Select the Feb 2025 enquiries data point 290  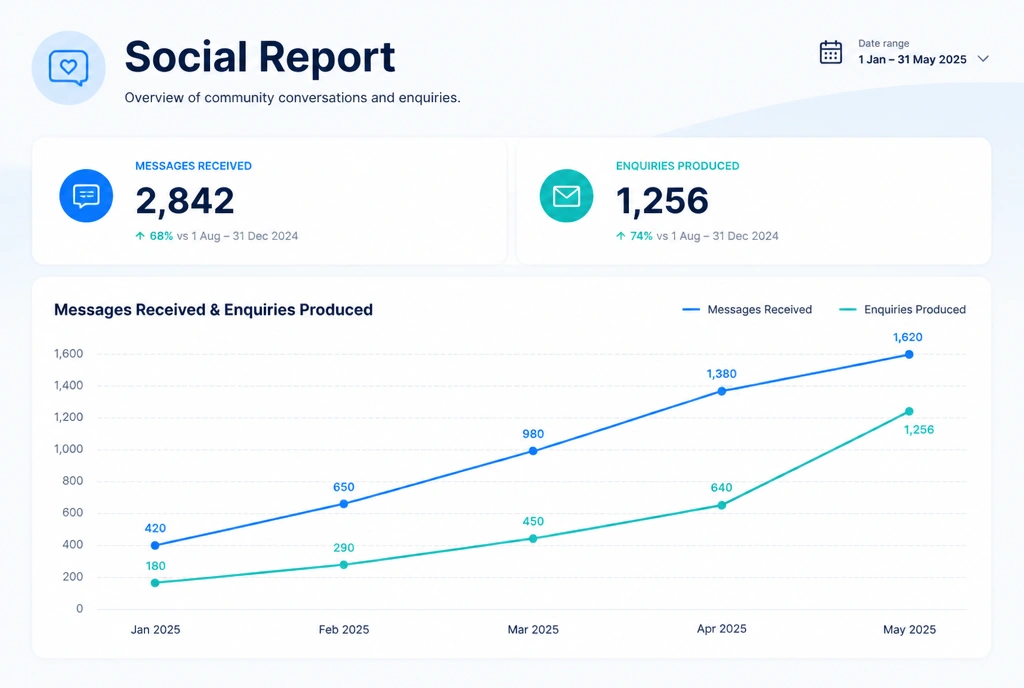[344, 565]
